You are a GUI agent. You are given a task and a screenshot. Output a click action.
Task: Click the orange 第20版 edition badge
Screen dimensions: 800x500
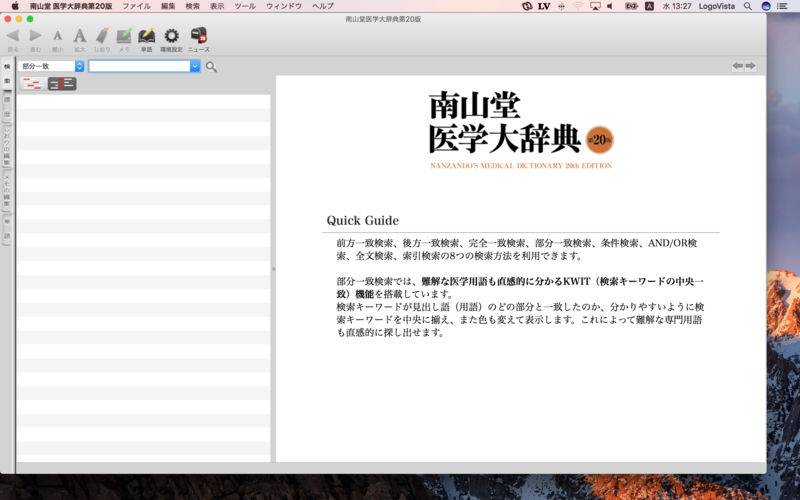[599, 139]
